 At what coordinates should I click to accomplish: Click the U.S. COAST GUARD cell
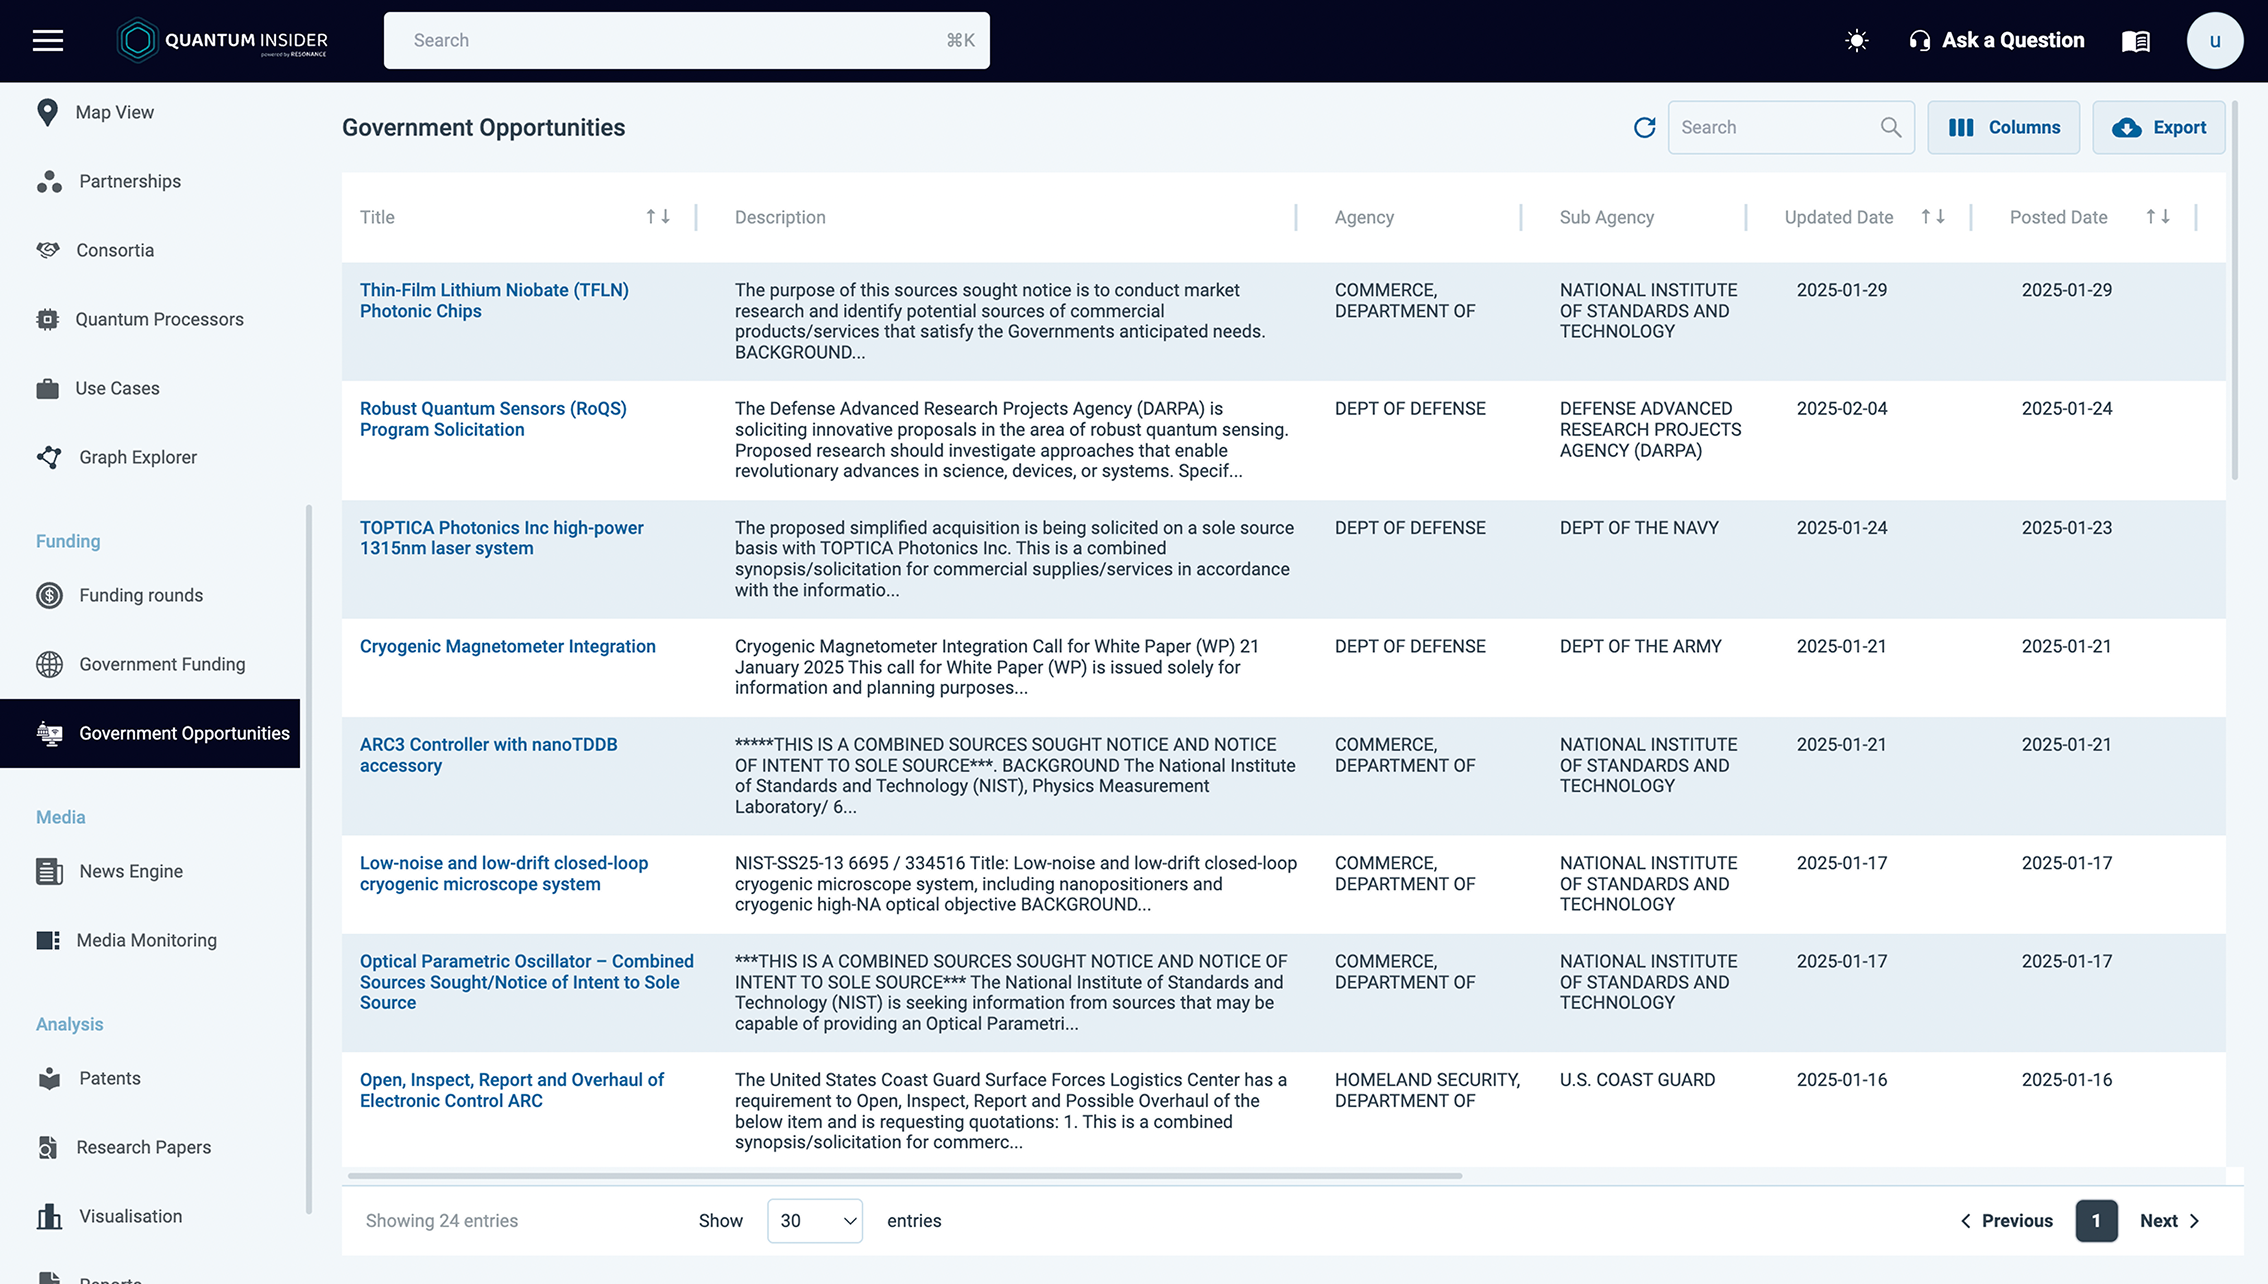point(1637,1080)
